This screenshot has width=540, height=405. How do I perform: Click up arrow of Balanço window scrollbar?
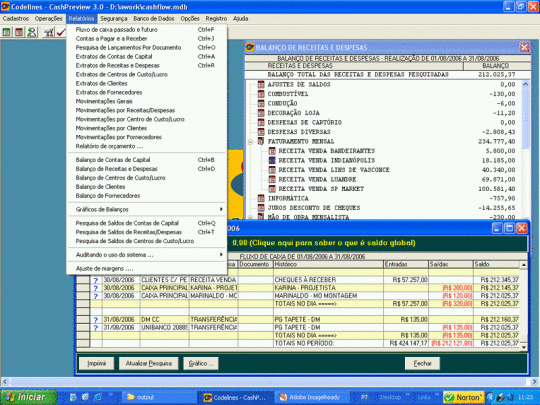tap(526, 84)
